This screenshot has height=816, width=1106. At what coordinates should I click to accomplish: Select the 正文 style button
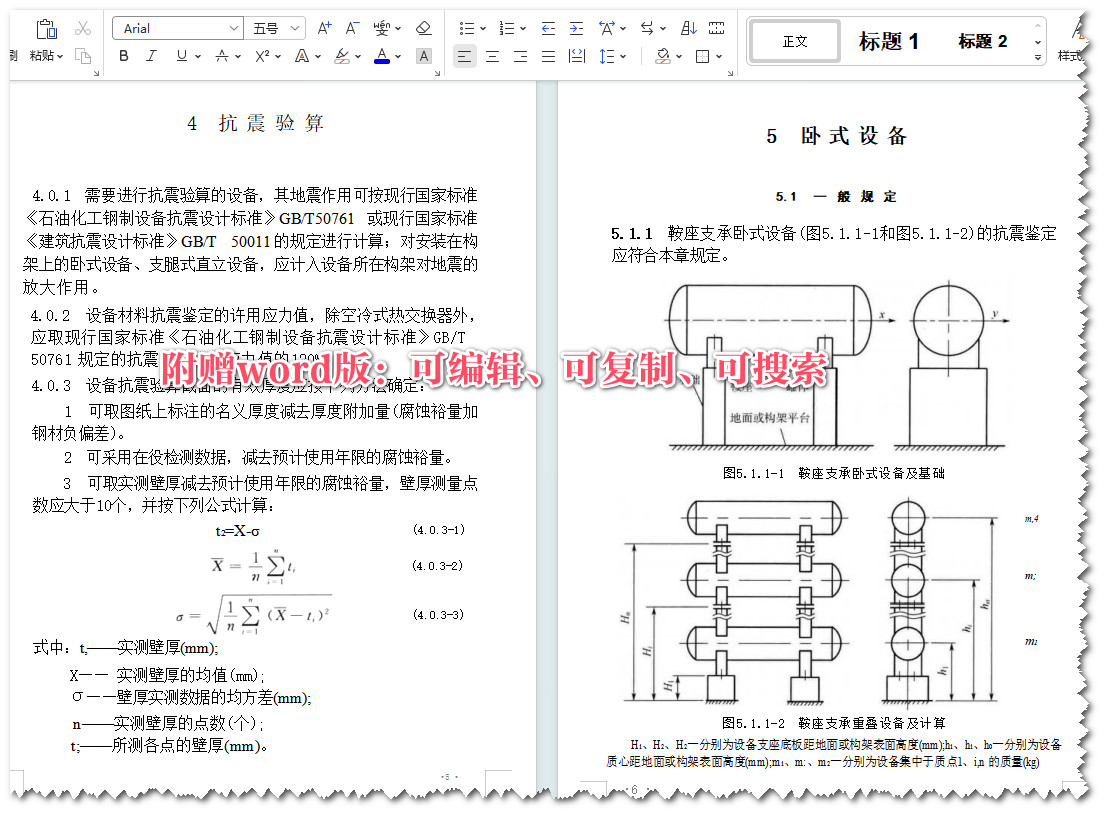pos(793,41)
